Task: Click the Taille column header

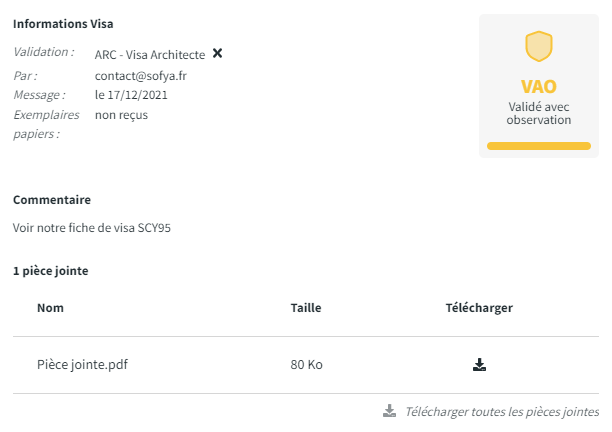Action: point(305,308)
